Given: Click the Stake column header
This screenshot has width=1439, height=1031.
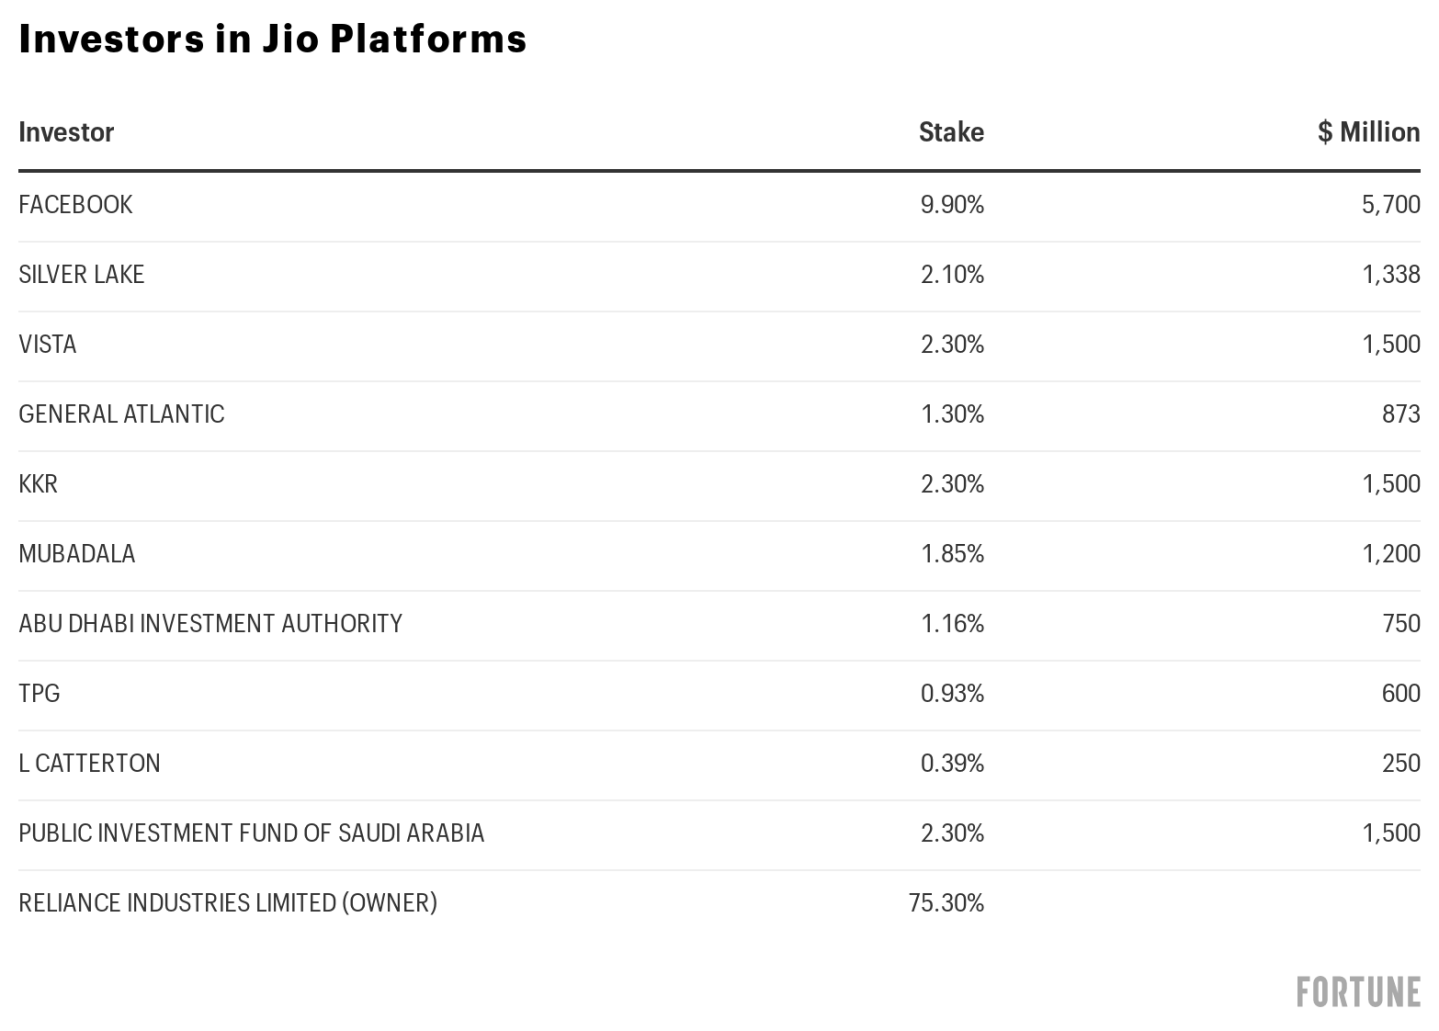Looking at the screenshot, I should click(951, 132).
